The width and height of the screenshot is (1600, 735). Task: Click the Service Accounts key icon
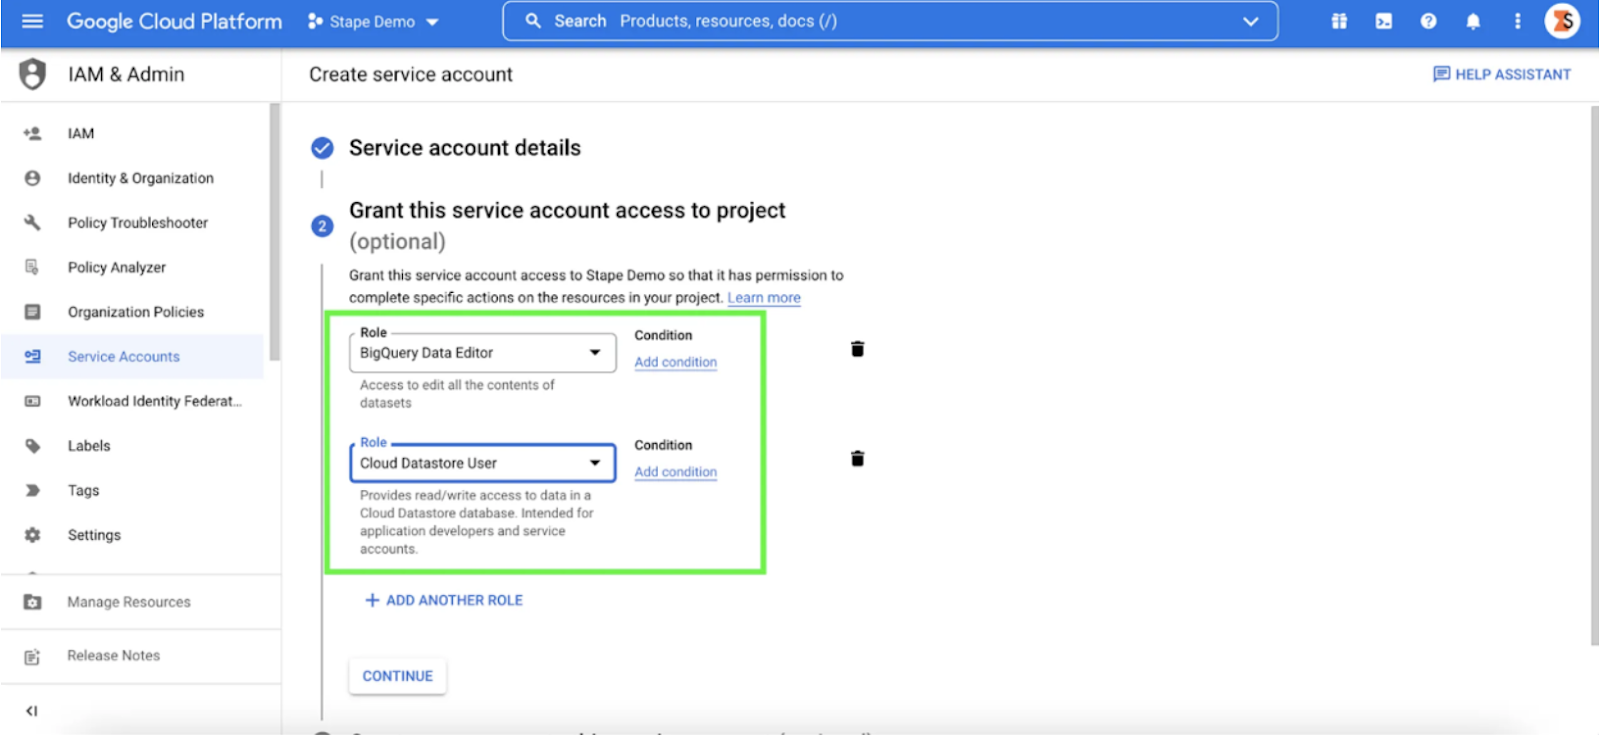point(32,356)
